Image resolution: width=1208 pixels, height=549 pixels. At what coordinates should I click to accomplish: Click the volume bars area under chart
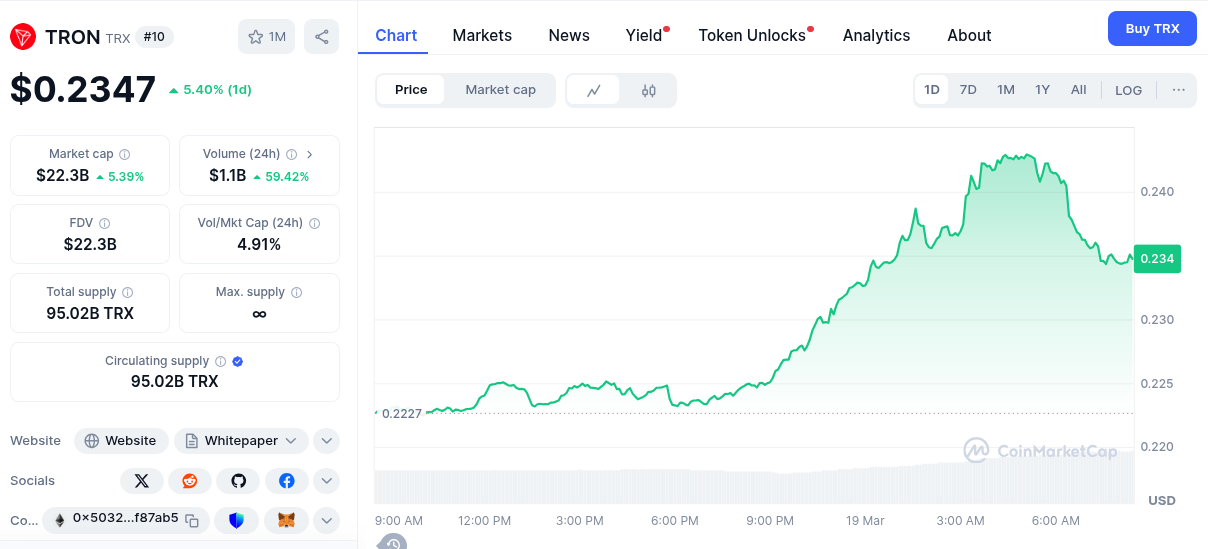754,483
